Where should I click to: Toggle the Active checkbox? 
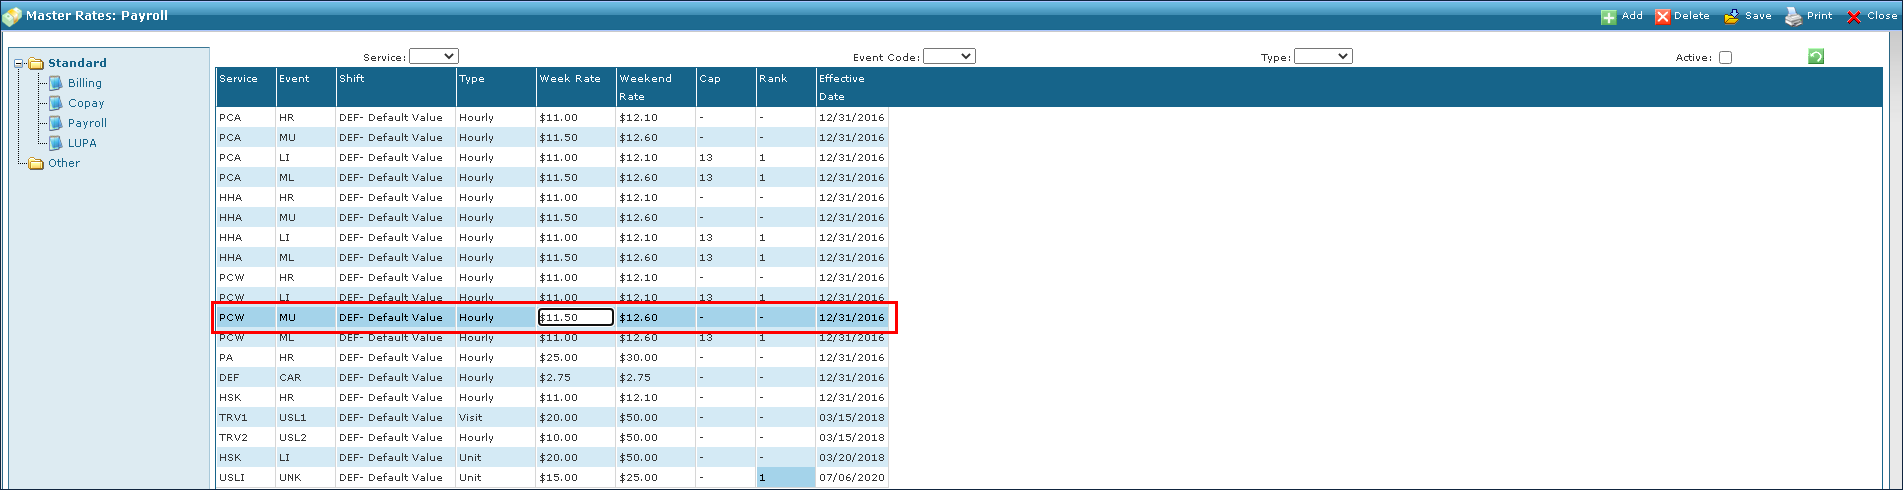pos(1725,58)
